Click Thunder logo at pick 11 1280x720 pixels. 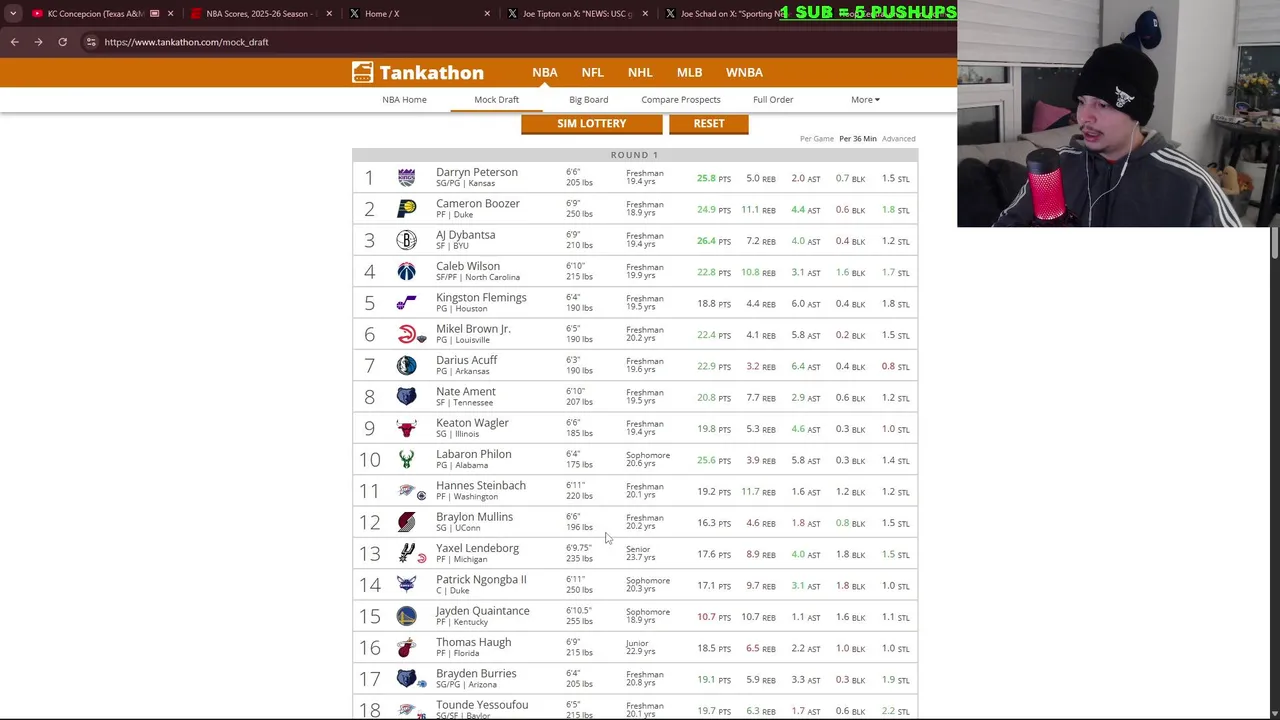[x=406, y=491]
